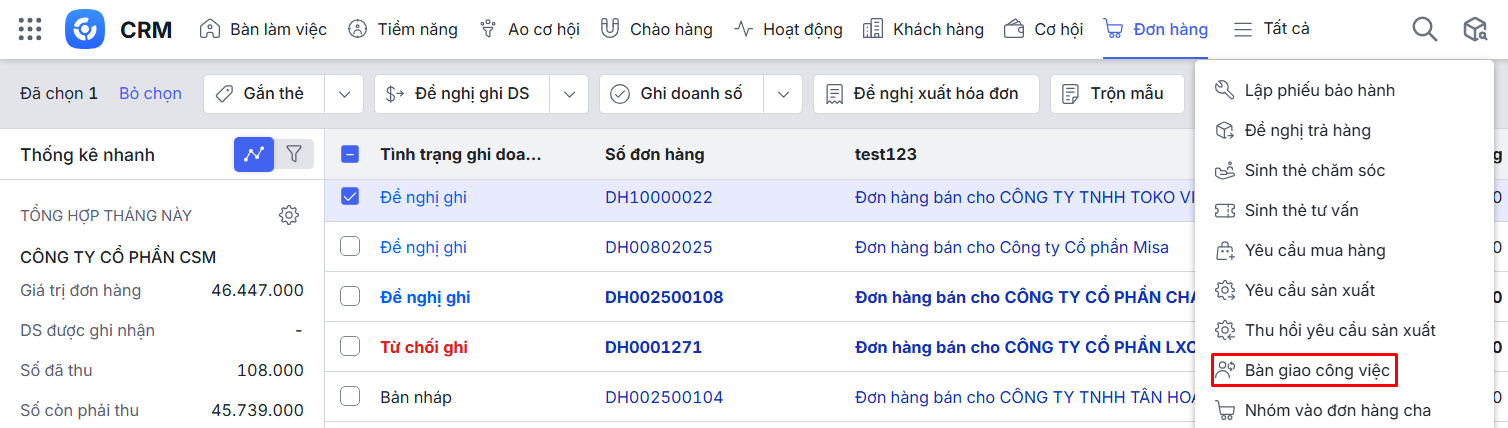Expand the Đề nghị ghi DS dropdown arrow
The image size is (1508, 428).
[x=569, y=94]
